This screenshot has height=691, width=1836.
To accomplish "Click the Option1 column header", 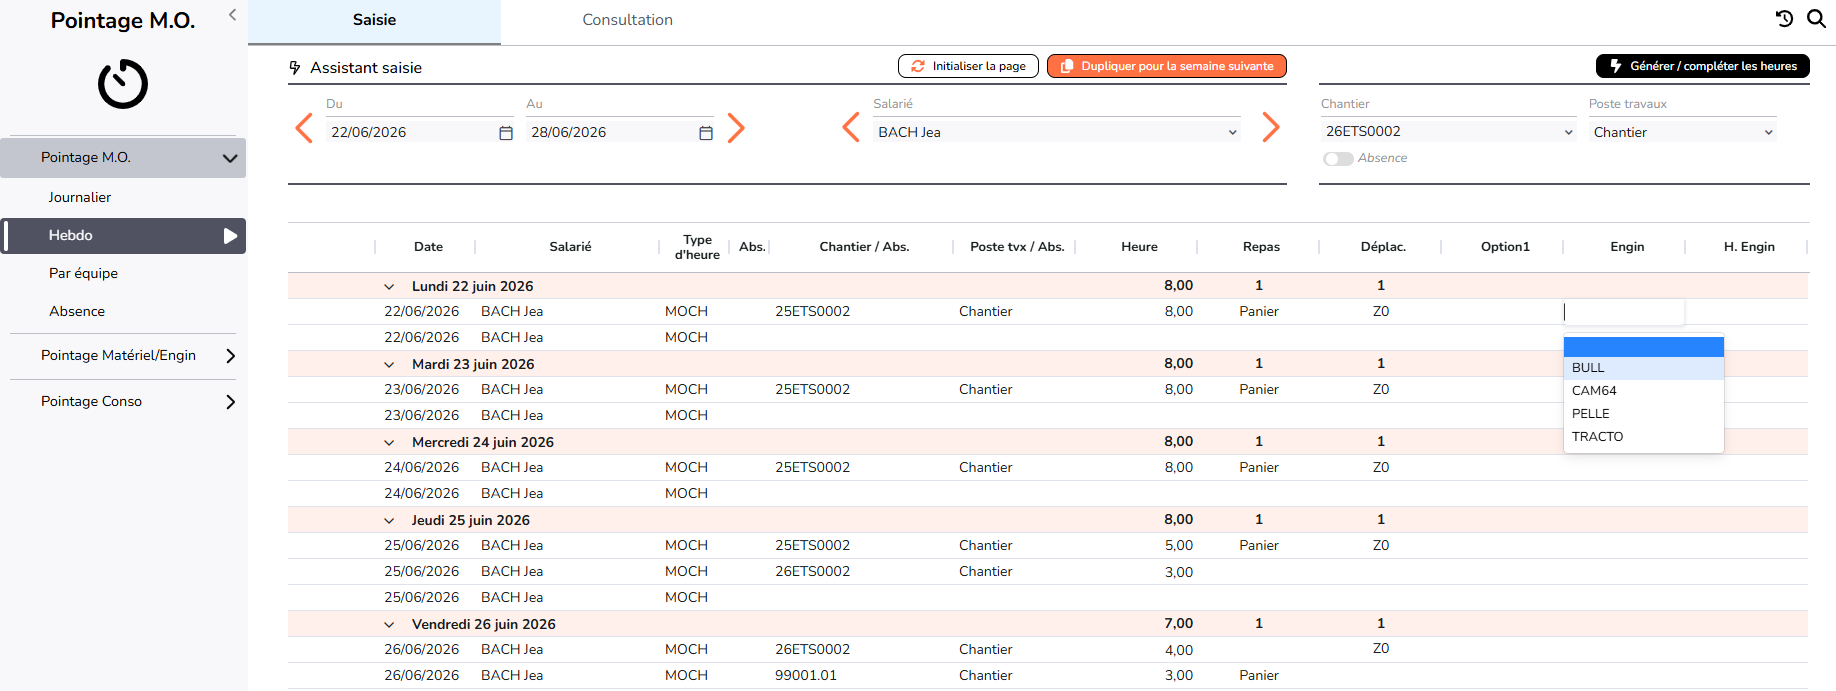I will 1505,247.
